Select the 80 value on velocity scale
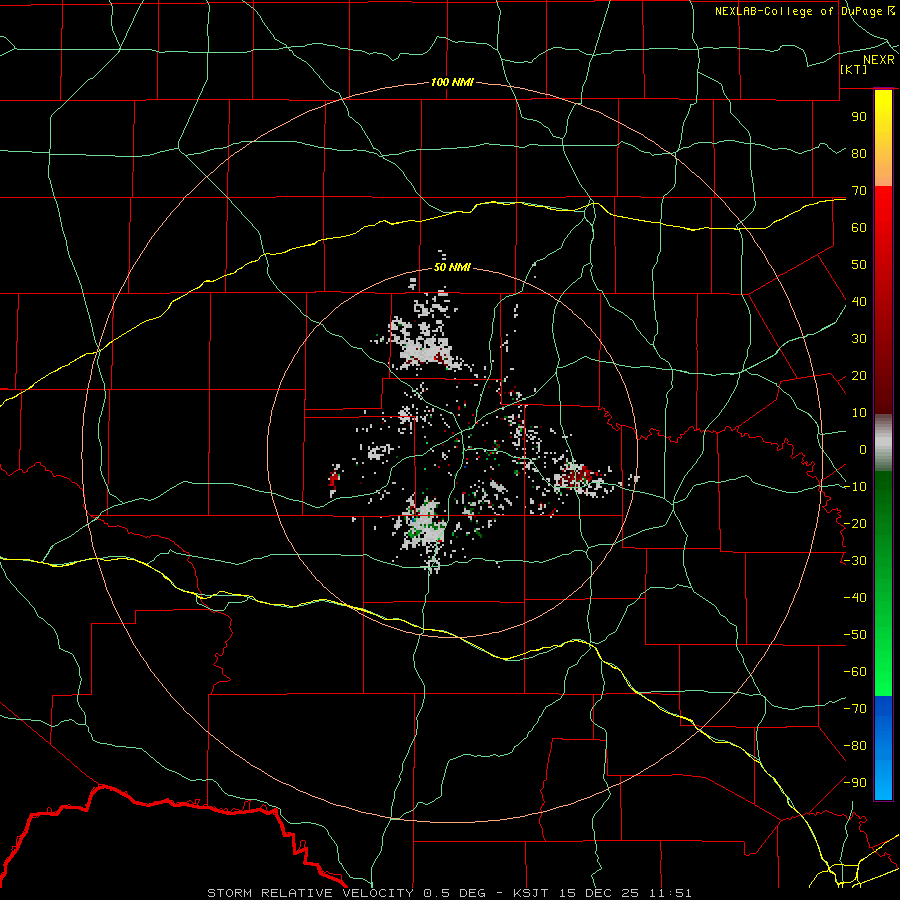900x900 pixels. tap(859, 153)
